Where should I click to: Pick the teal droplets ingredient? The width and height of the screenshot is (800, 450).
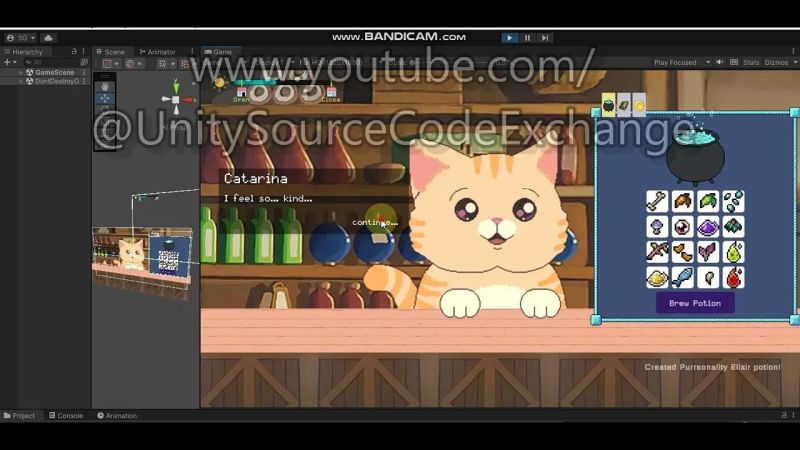[x=733, y=201]
